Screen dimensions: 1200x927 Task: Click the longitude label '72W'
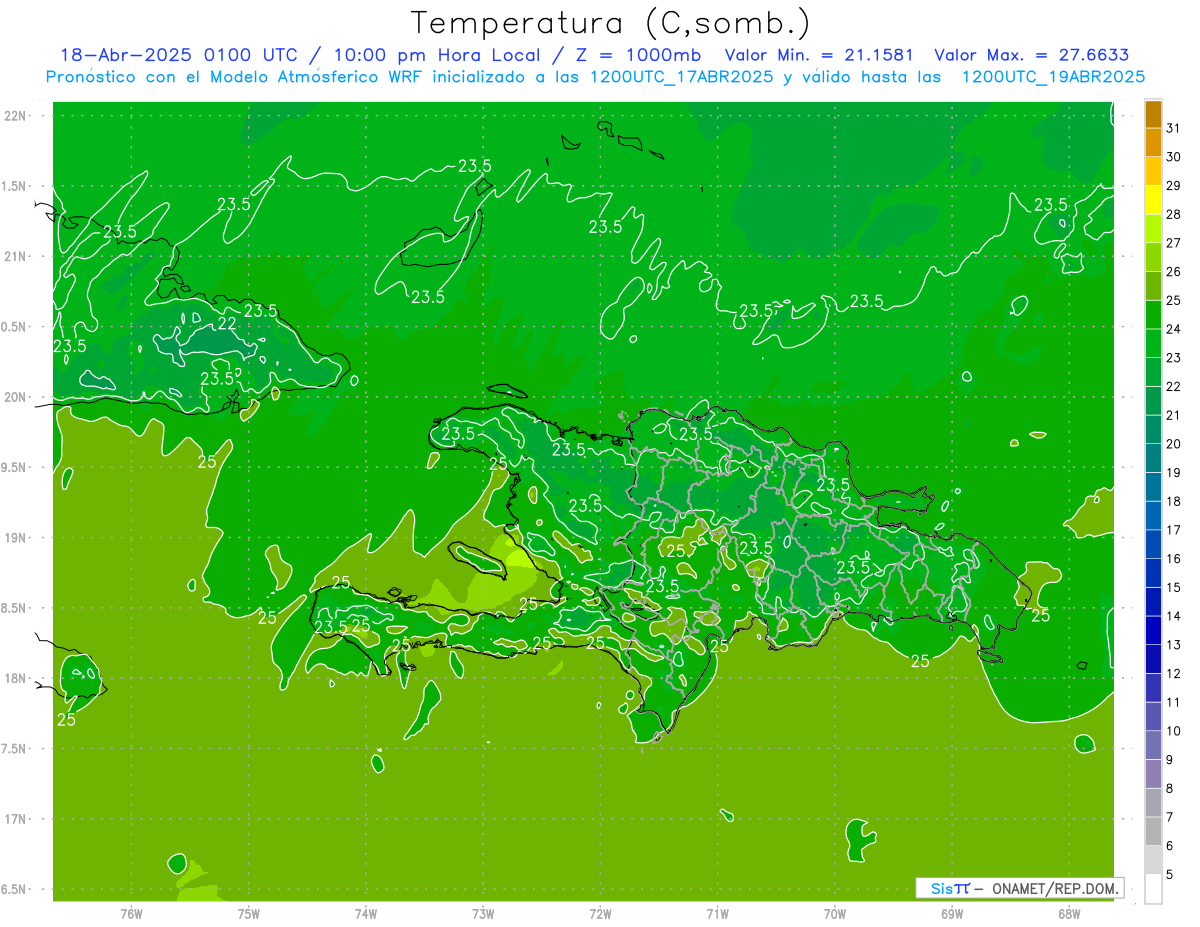pyautogui.click(x=601, y=913)
